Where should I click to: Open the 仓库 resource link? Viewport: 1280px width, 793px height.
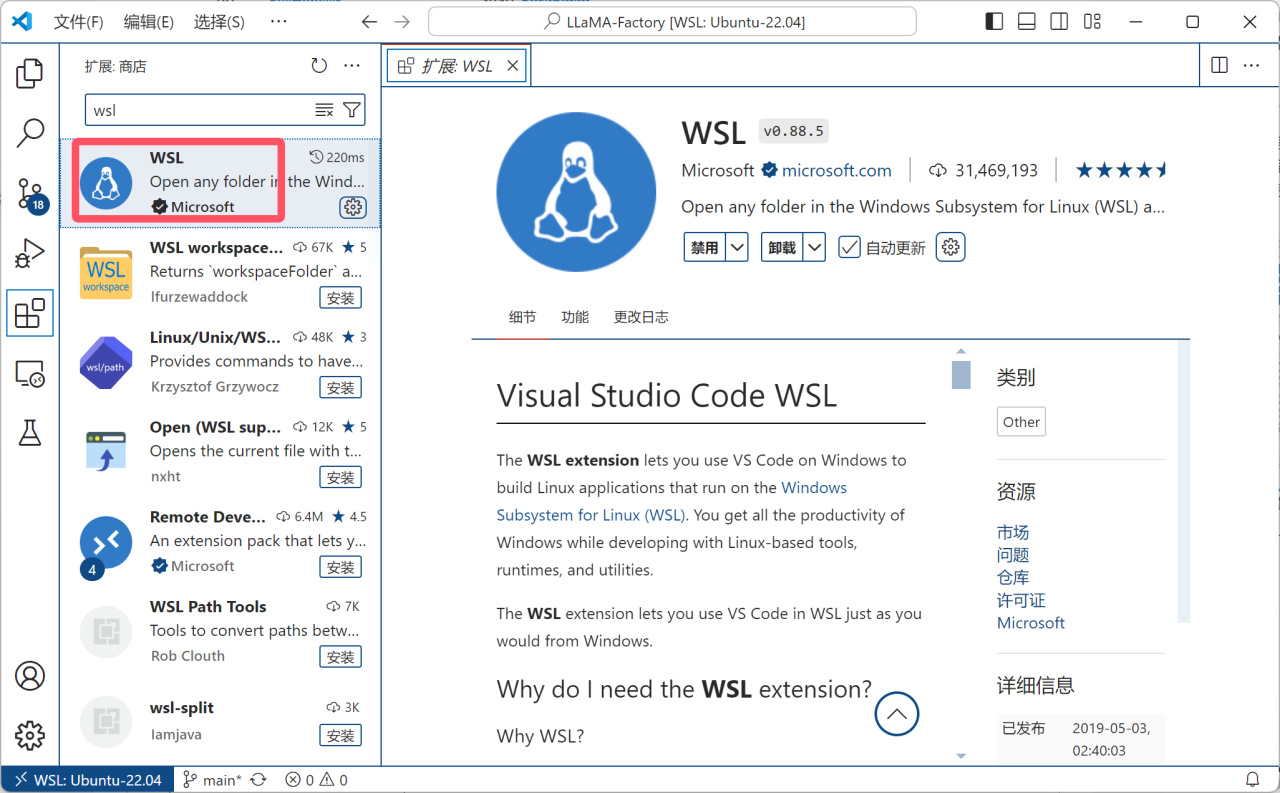(x=1013, y=577)
